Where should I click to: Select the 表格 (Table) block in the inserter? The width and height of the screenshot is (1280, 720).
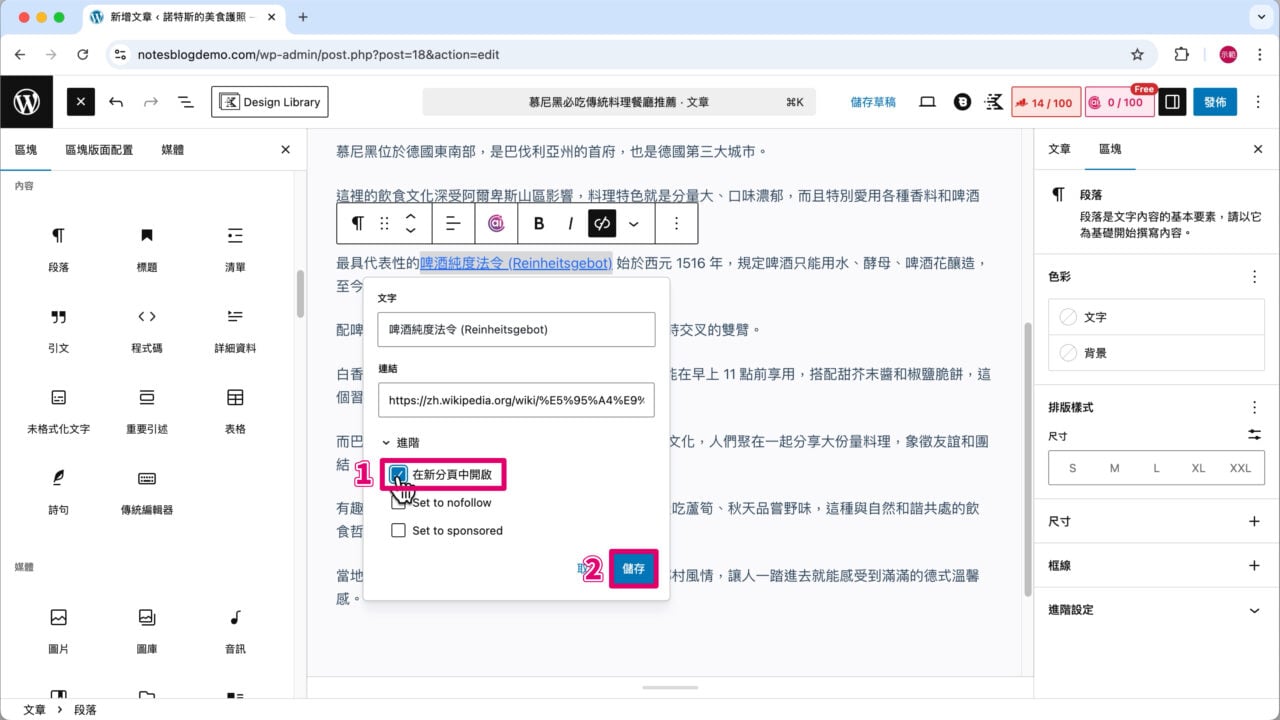coord(234,406)
